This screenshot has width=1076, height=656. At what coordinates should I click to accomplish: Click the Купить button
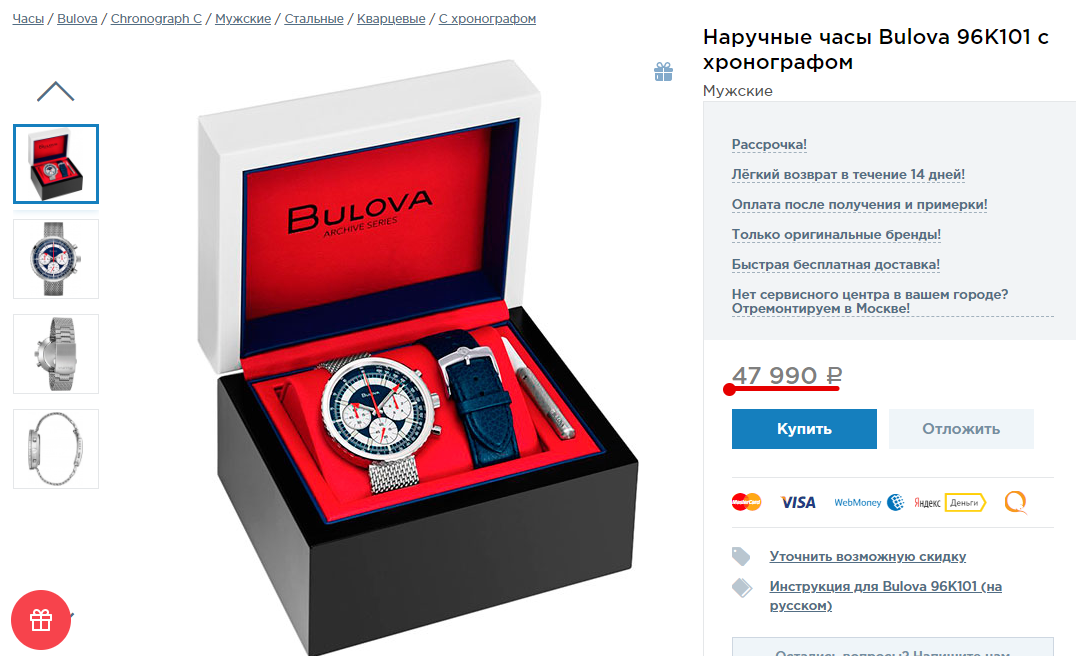coord(804,429)
